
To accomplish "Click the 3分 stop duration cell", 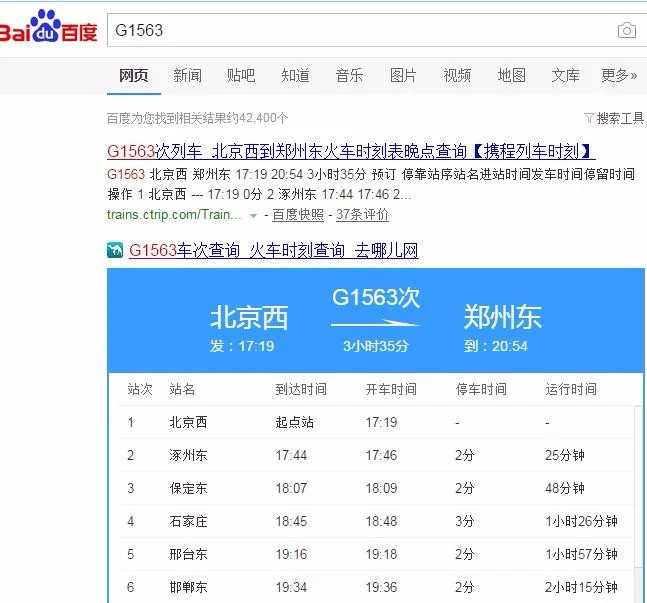I will (x=465, y=521).
